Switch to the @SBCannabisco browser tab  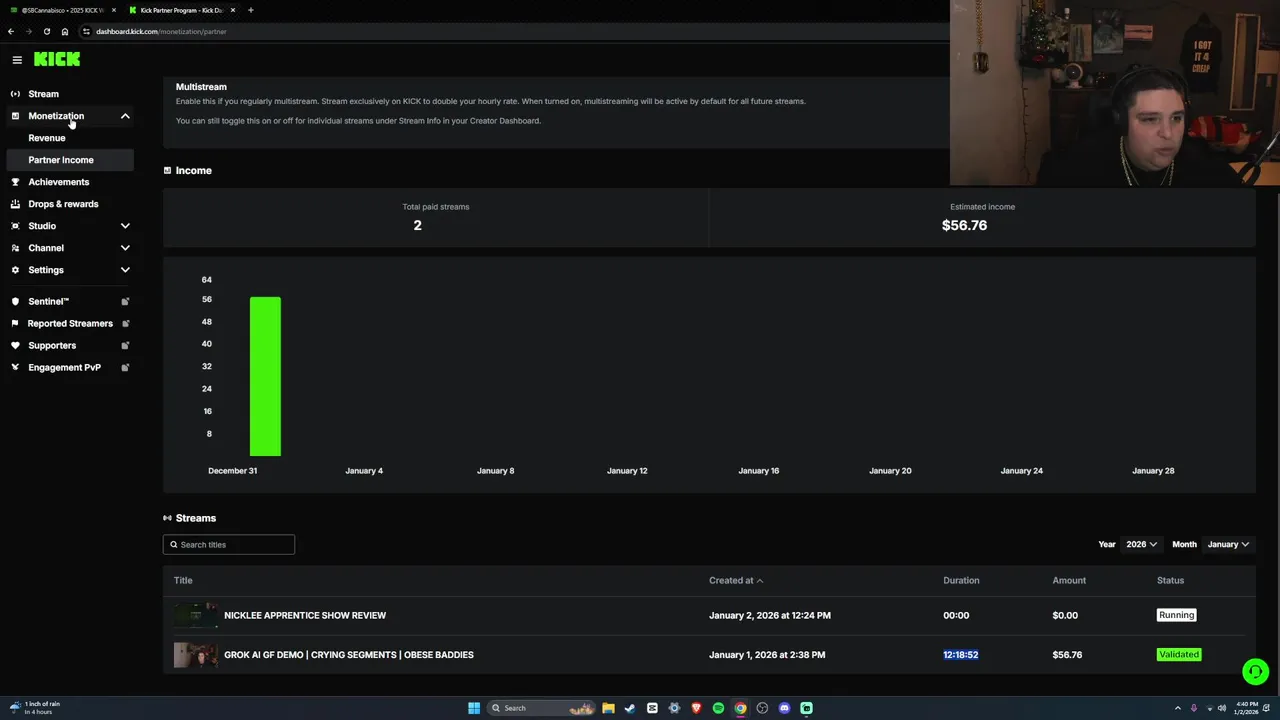click(62, 10)
